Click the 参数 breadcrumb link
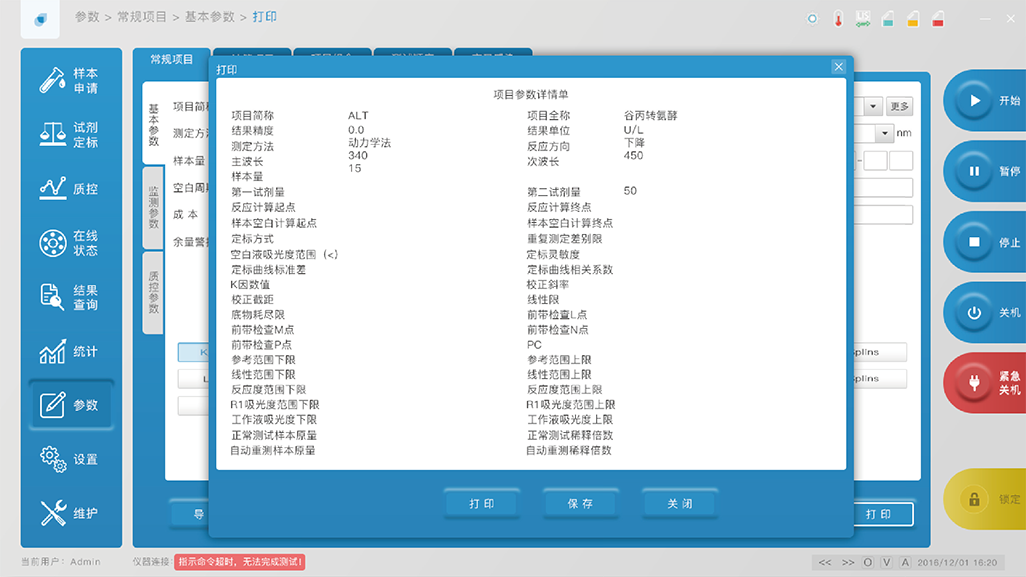Image resolution: width=1026 pixels, height=577 pixels. [x=87, y=17]
